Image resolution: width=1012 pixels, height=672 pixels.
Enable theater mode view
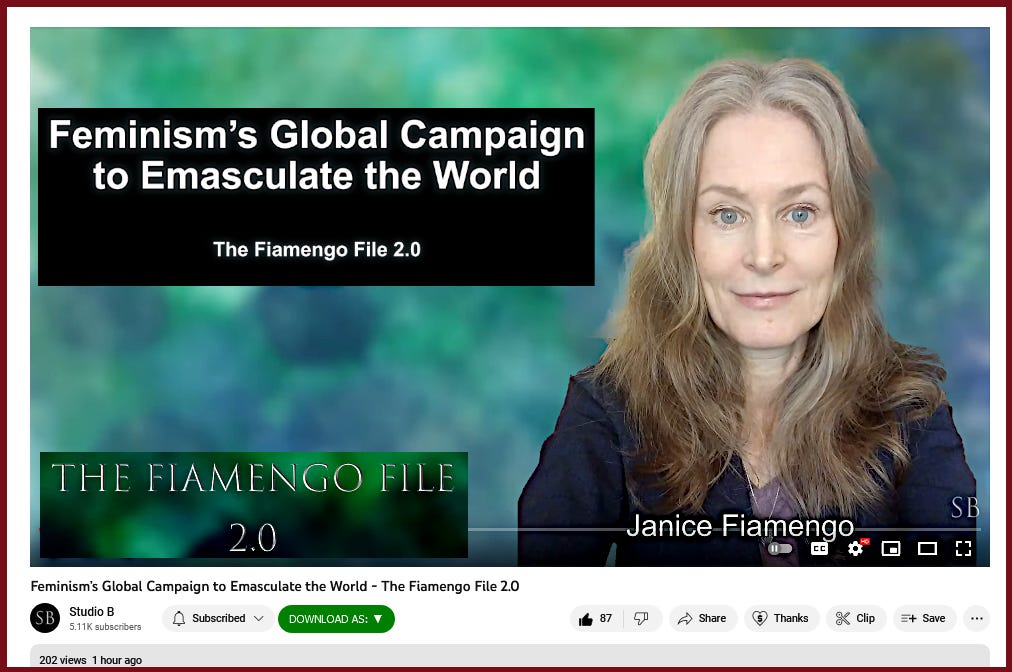tap(927, 549)
